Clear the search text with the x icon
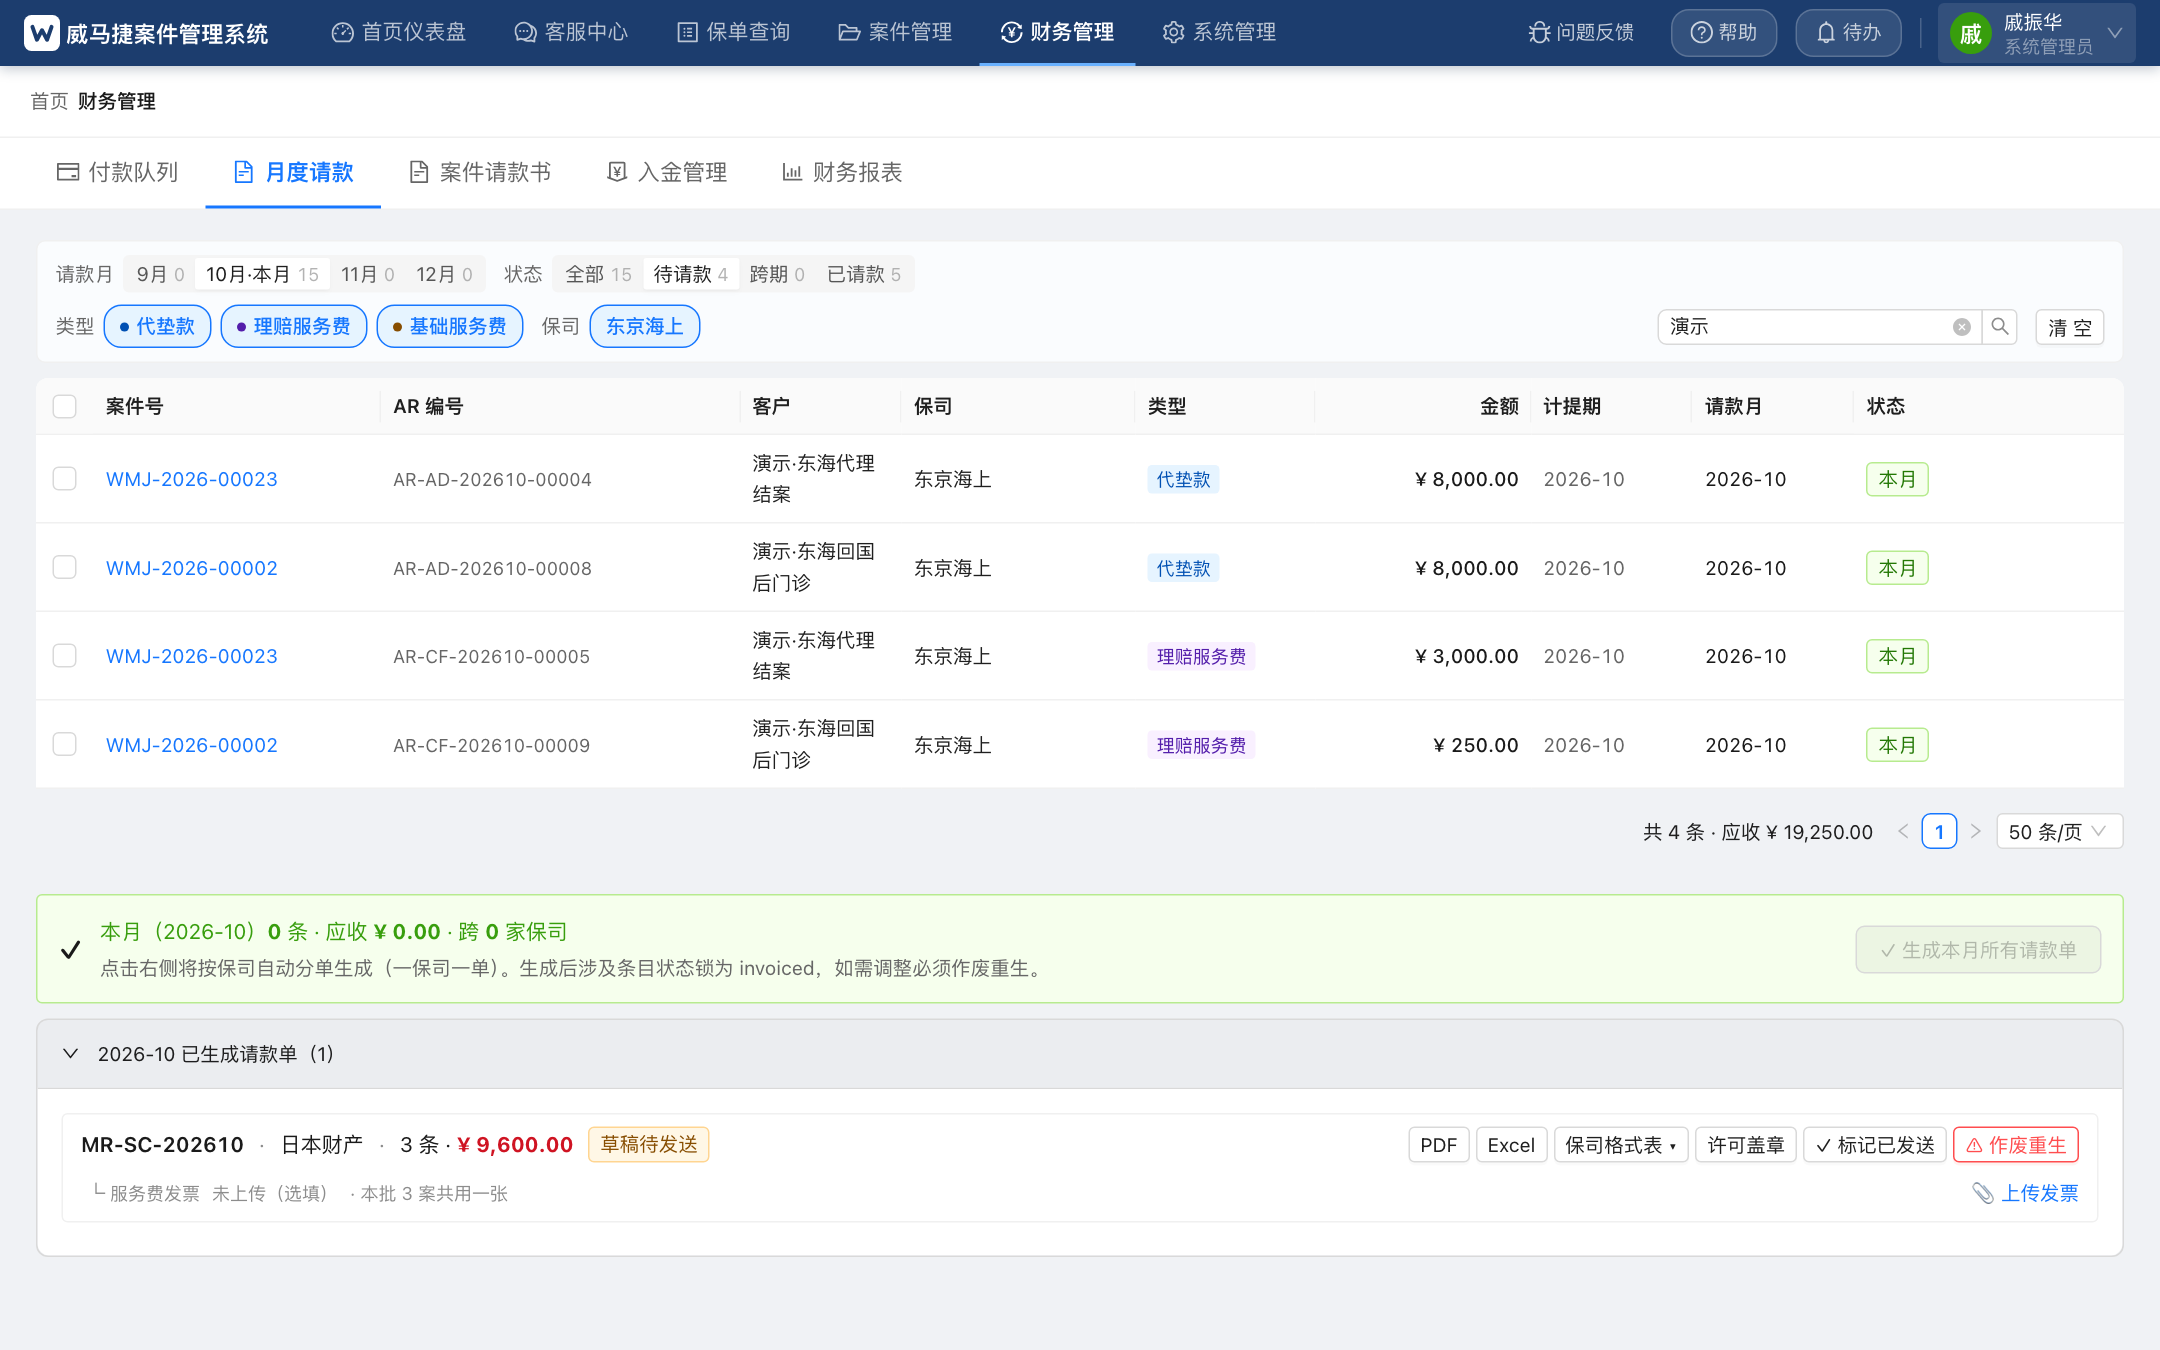This screenshot has height=1350, width=2160. coord(1962,327)
